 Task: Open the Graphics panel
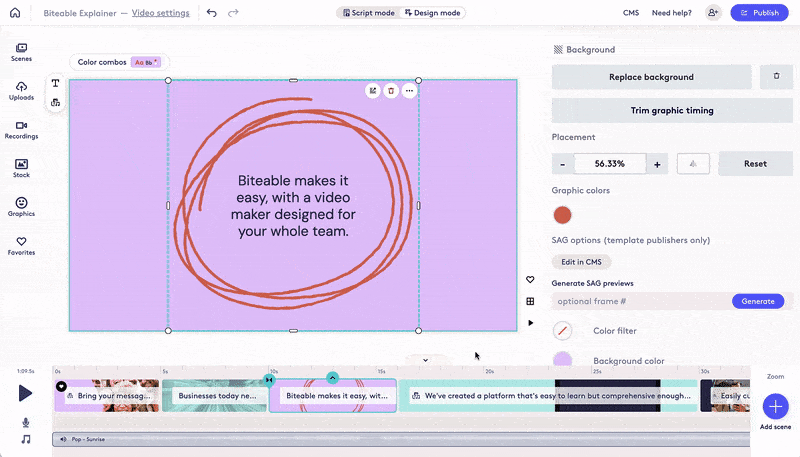(x=21, y=207)
